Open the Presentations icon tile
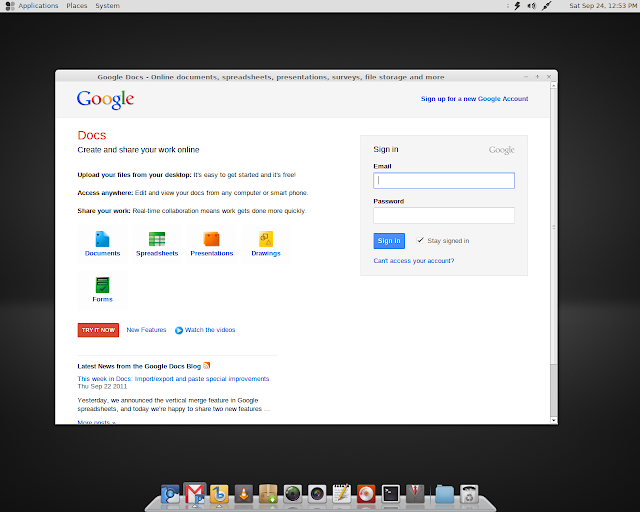Image resolution: width=640 pixels, height=512 pixels. click(211, 244)
